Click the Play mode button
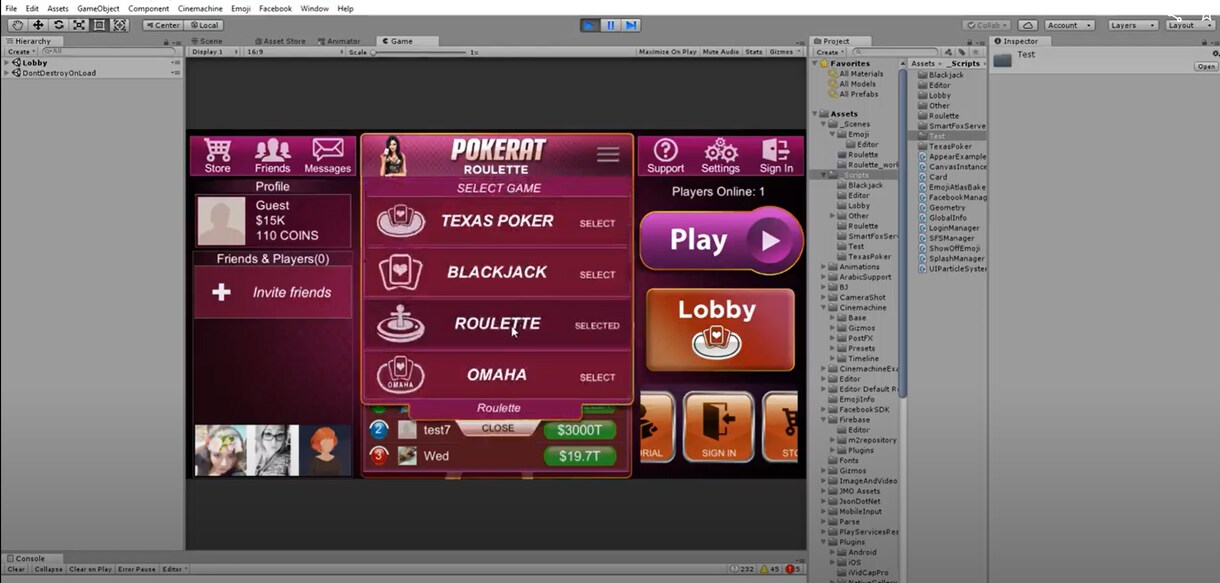Viewport: 1220px width, 583px height. coord(590,25)
